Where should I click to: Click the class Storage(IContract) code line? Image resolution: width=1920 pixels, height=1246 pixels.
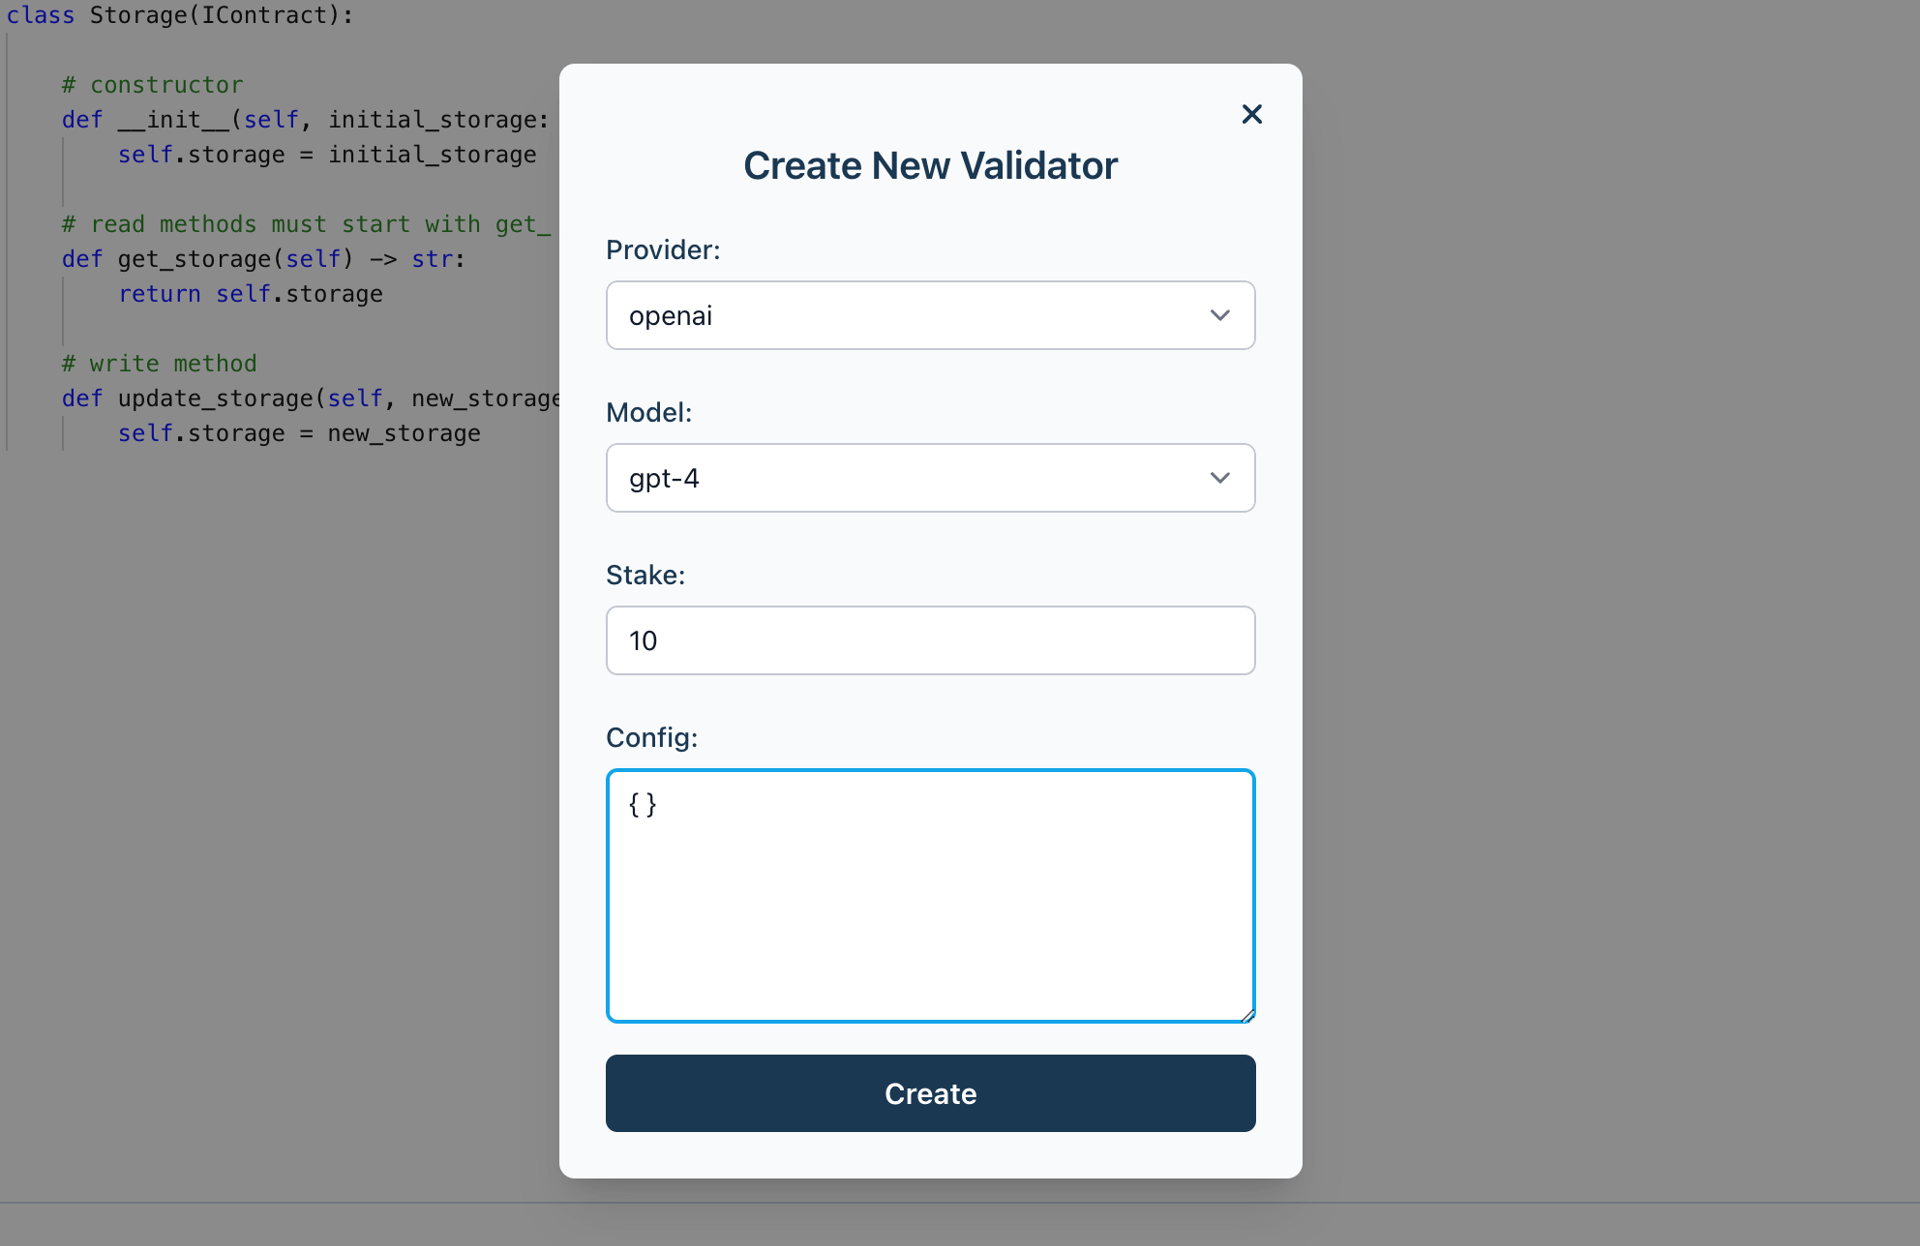pos(180,15)
